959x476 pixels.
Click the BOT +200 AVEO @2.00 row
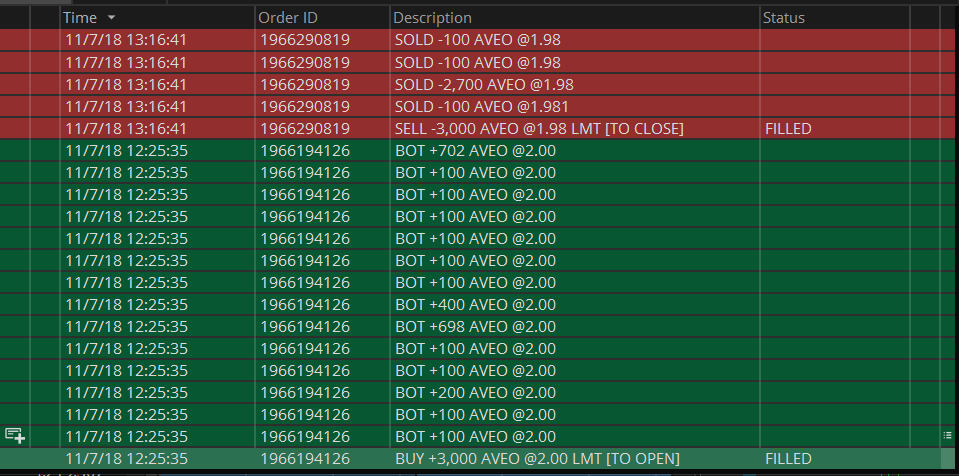[x=475, y=392]
